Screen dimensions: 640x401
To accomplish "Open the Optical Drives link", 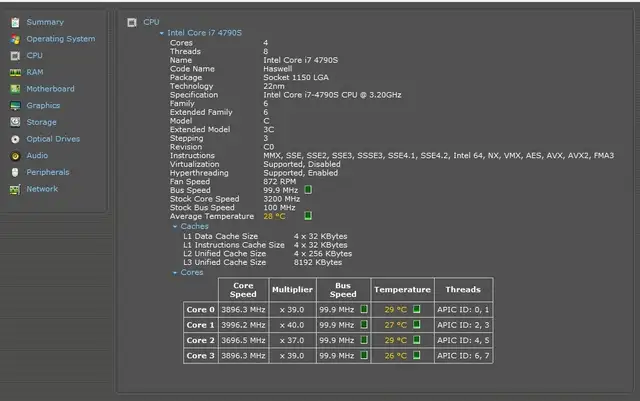I will pyautogui.click(x=53, y=139).
